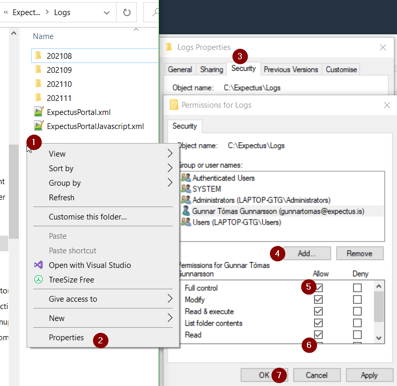Tick Deny for List folder contents
This screenshot has width=397, height=386.
point(357,323)
